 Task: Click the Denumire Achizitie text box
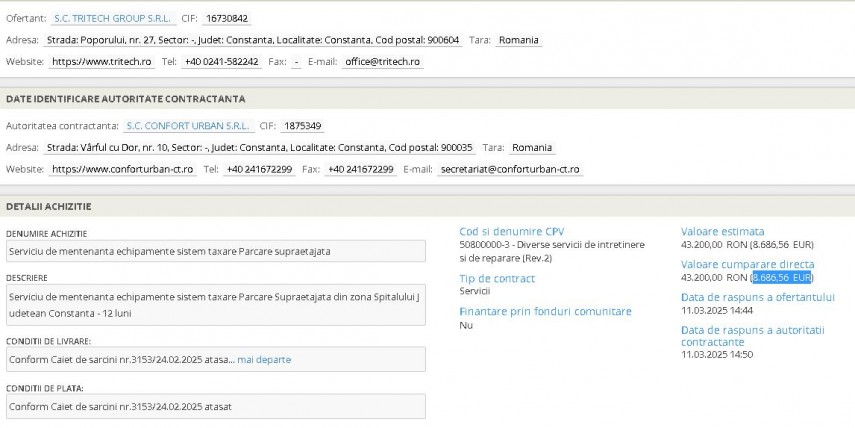coord(213,250)
